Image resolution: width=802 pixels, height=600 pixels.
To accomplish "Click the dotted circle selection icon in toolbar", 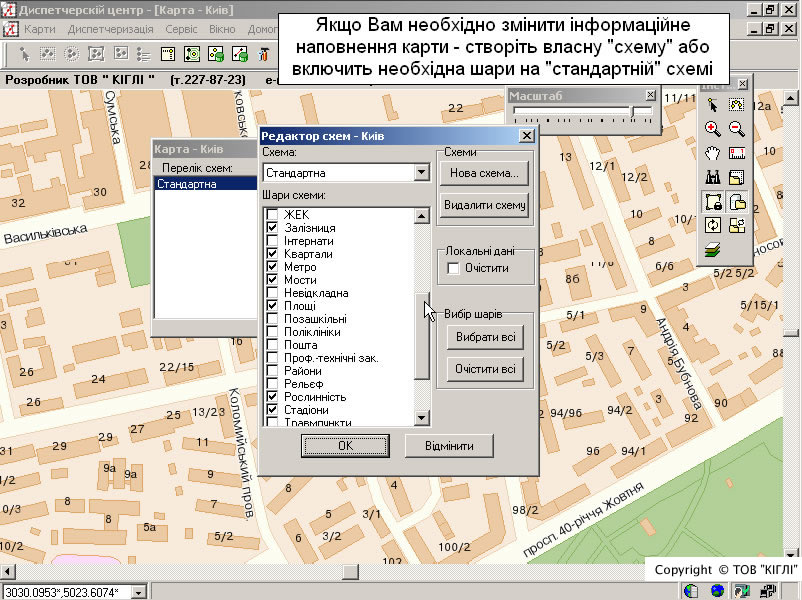I will (x=72, y=54).
